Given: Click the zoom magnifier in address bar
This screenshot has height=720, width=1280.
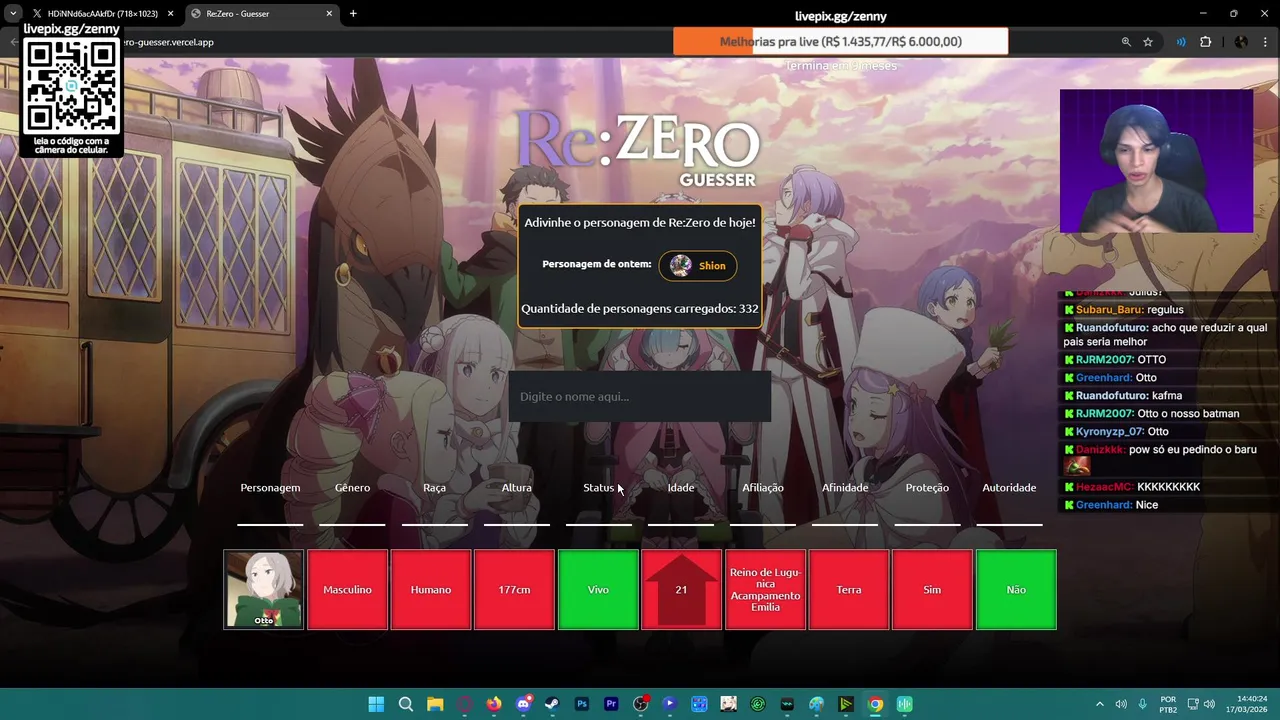Looking at the screenshot, I should pos(1126,42).
